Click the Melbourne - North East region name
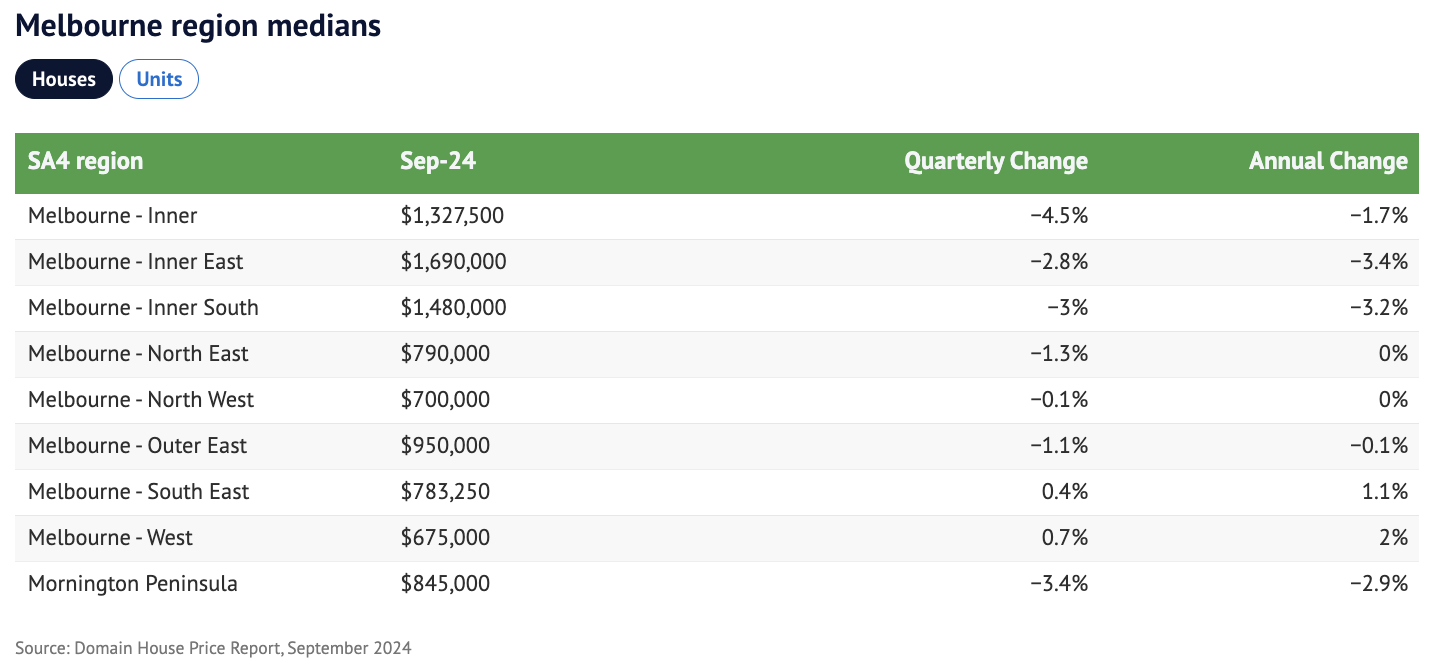 tap(138, 354)
